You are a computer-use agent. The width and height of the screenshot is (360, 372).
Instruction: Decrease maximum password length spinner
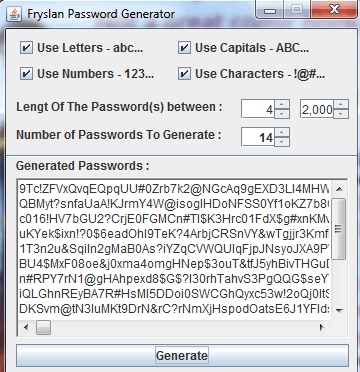click(x=341, y=114)
